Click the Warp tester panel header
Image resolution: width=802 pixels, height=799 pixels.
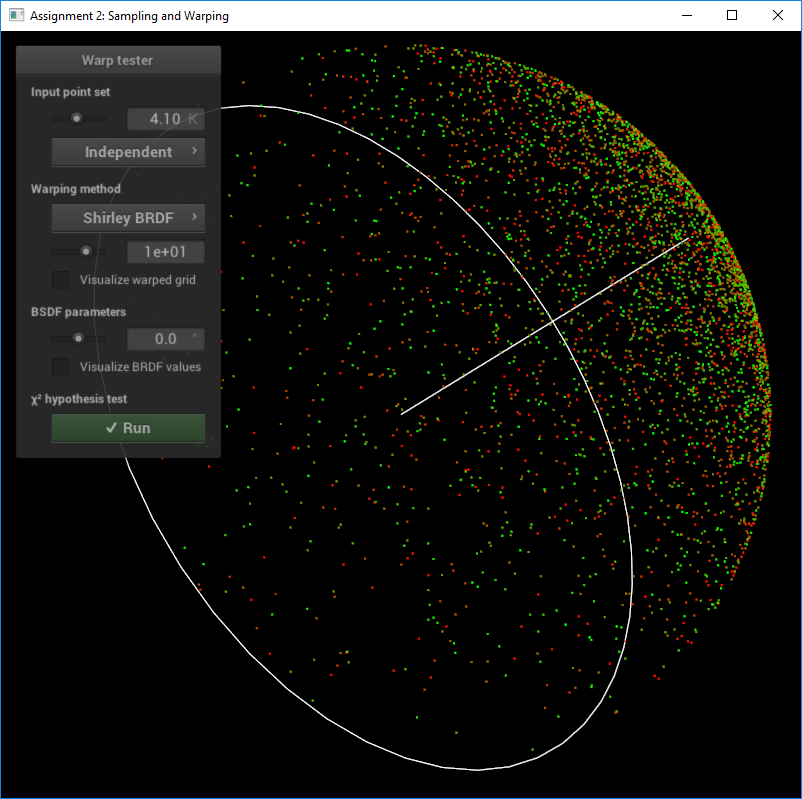[118, 60]
